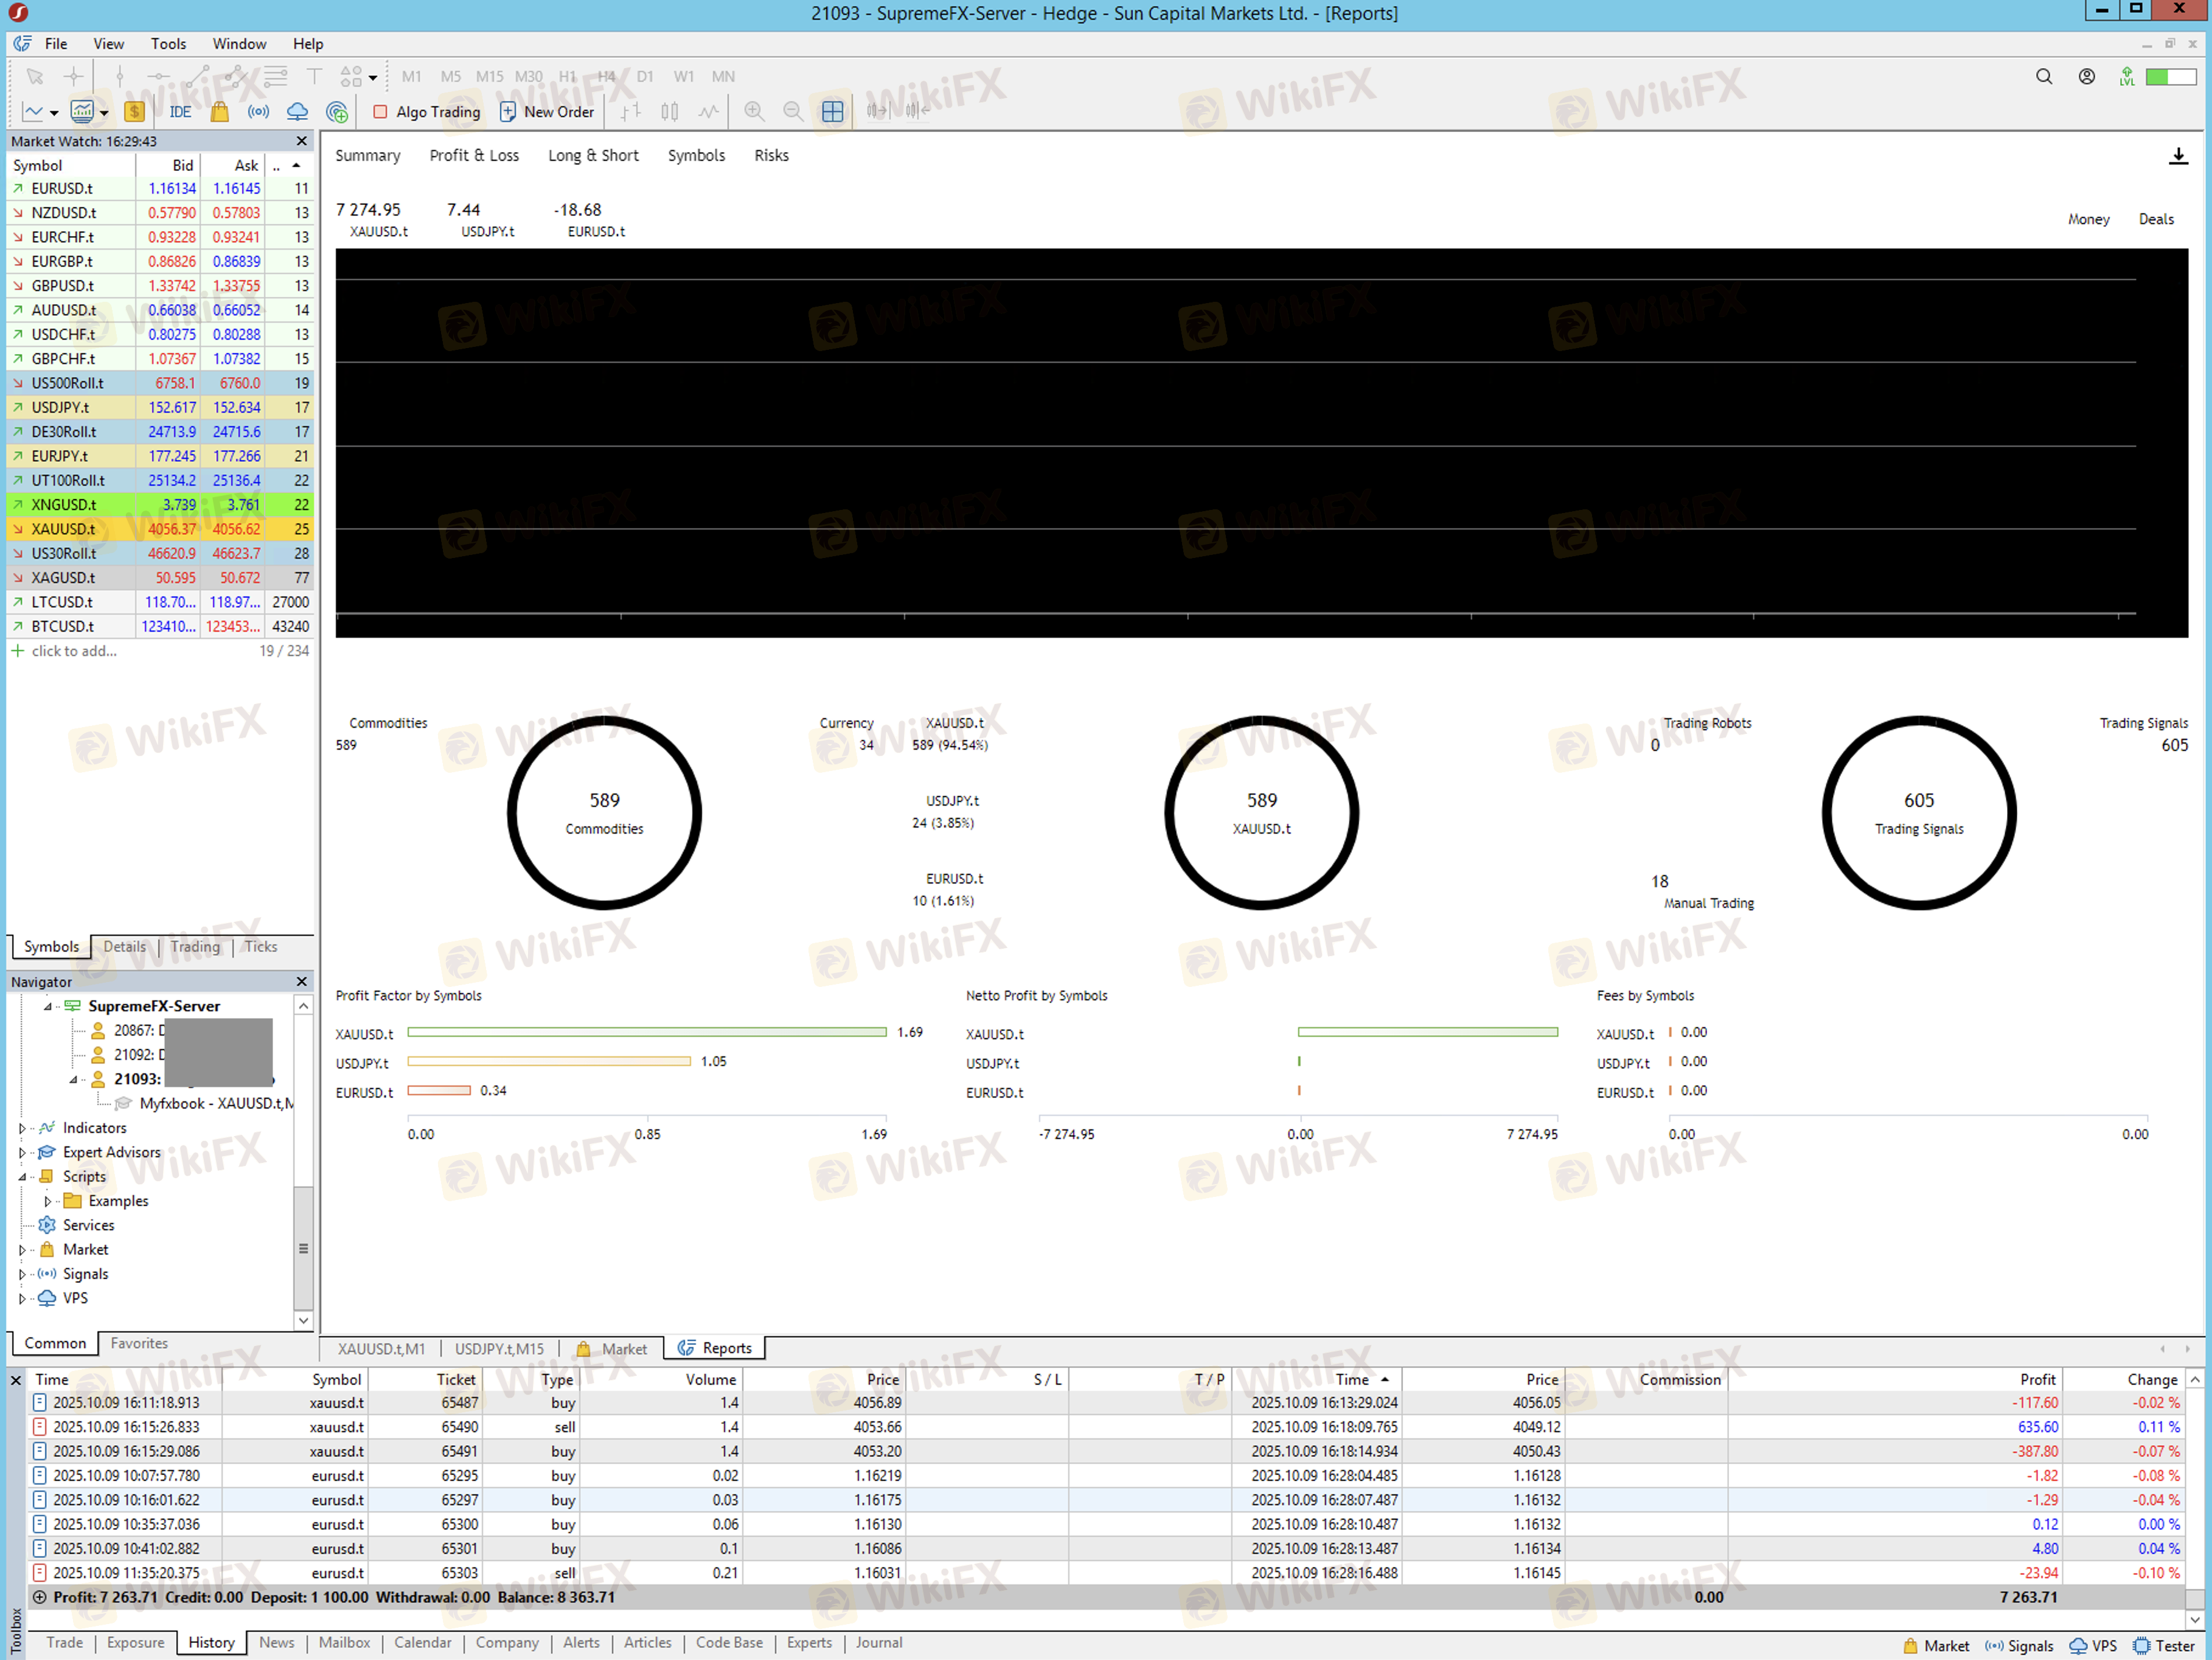Open the Tools menu
Viewport: 2212px width, 1660px height.
(168, 44)
